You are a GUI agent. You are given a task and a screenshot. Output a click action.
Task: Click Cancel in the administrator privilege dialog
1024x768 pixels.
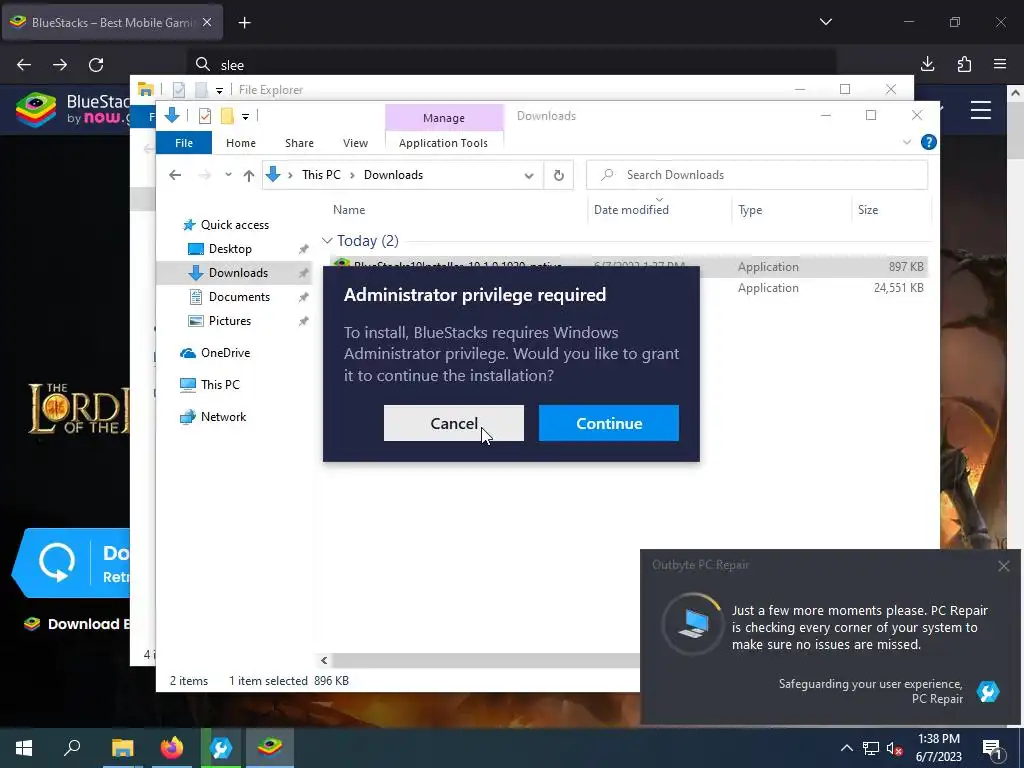(x=454, y=423)
